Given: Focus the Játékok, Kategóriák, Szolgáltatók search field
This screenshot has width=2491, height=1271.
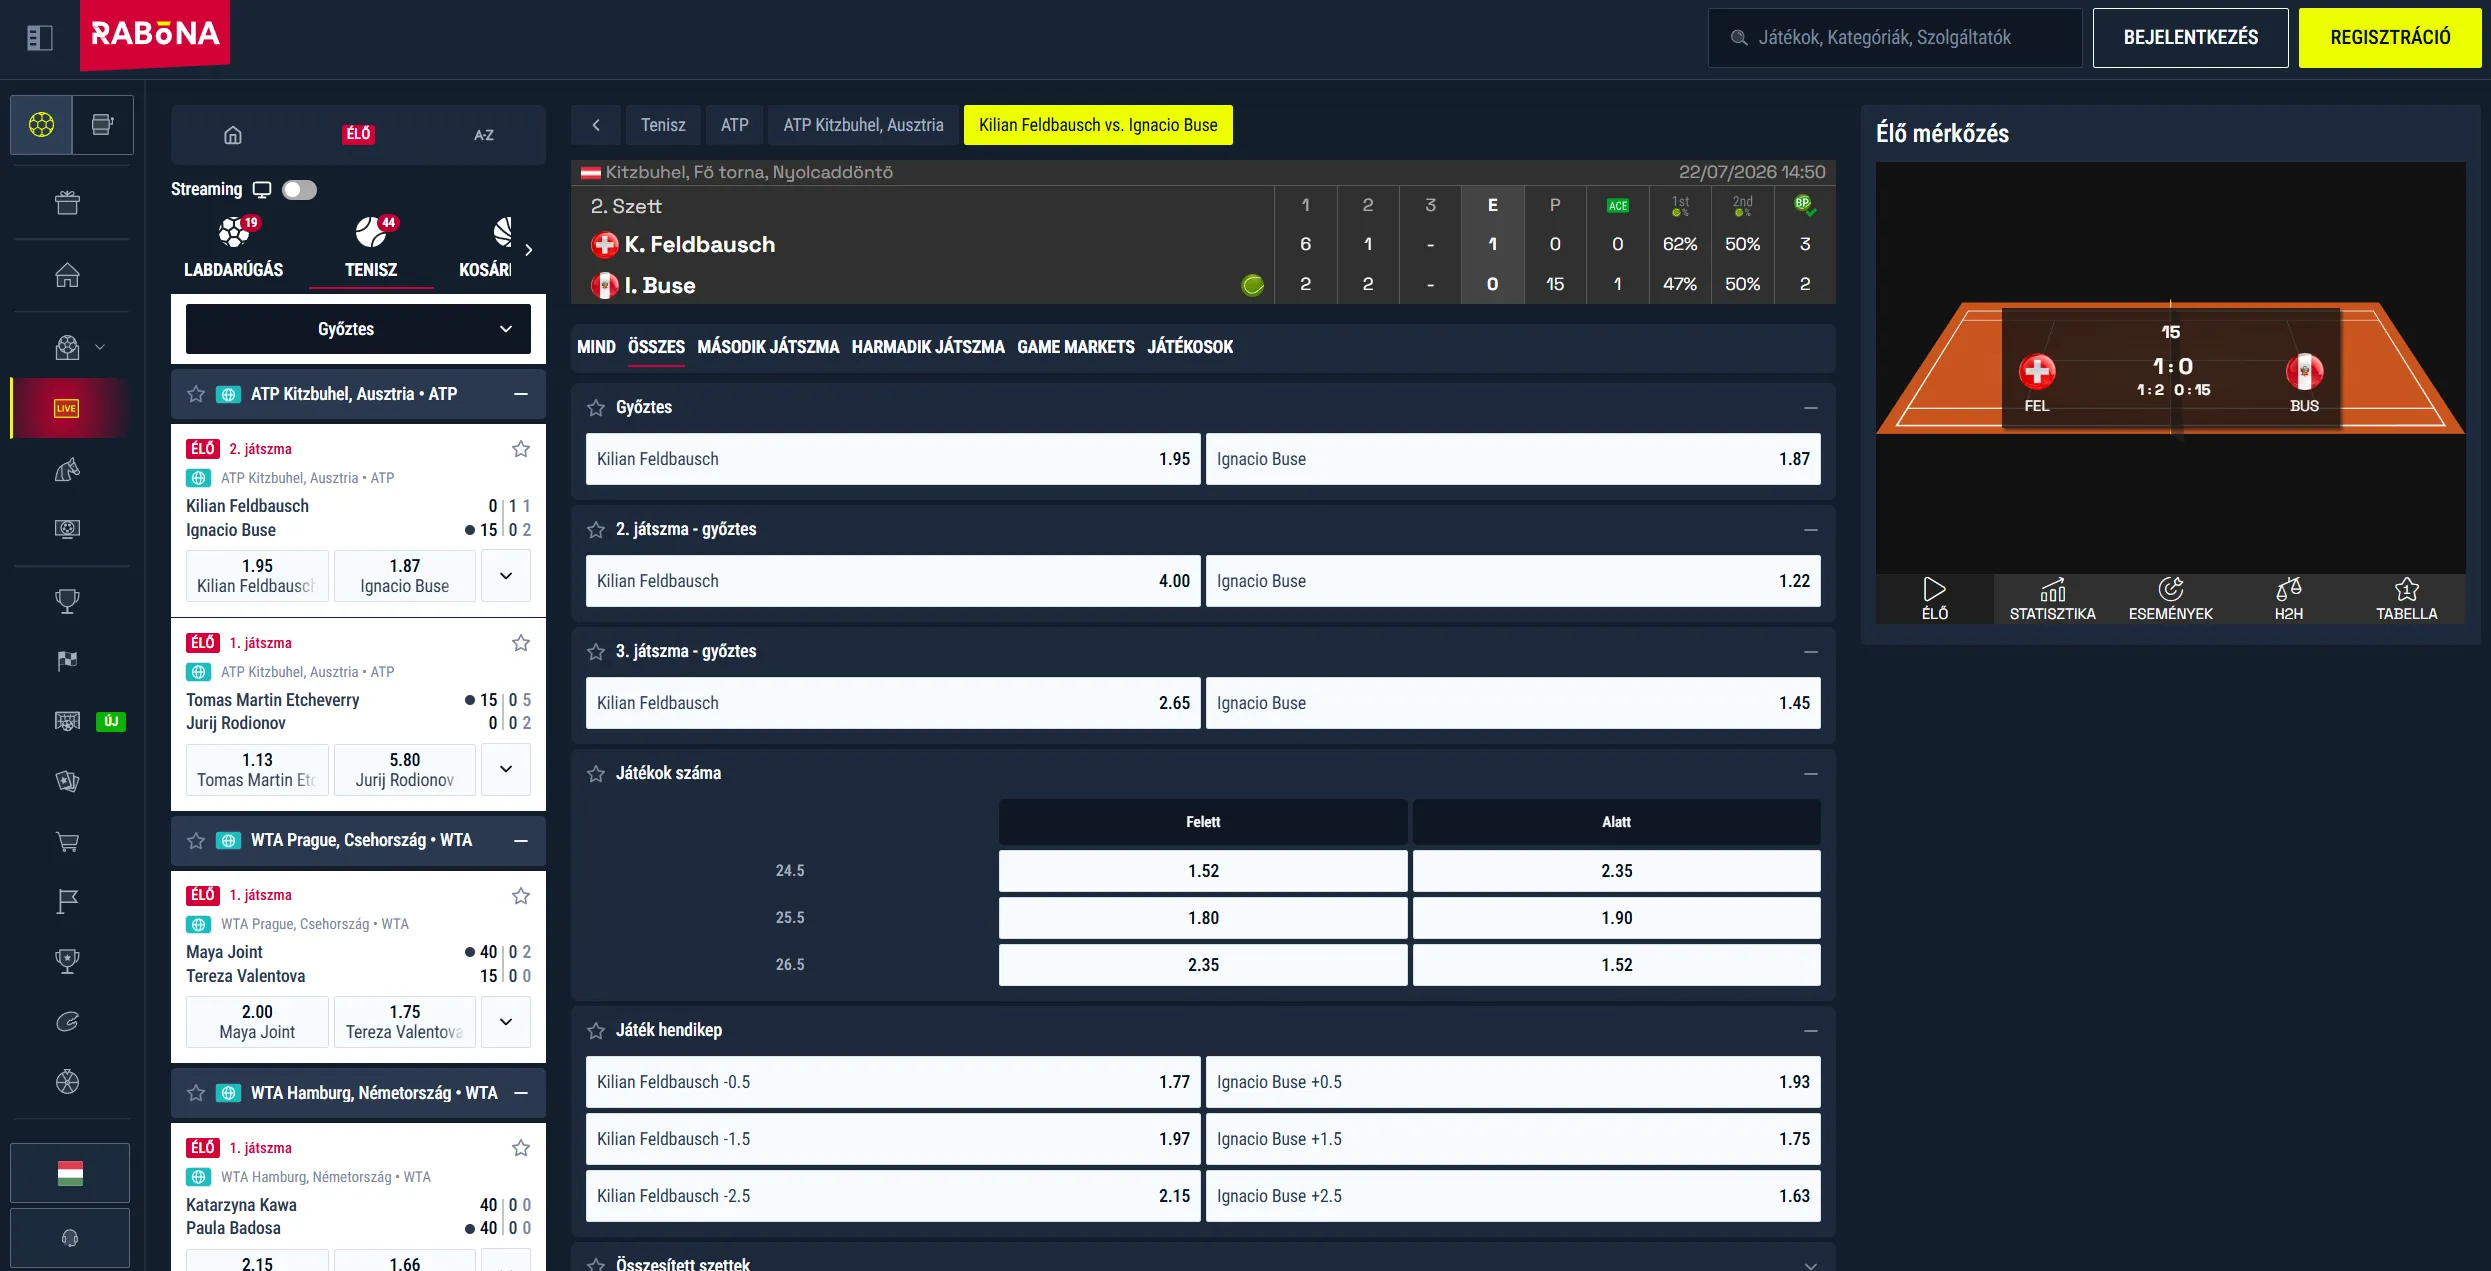Looking at the screenshot, I should pyautogui.click(x=1895, y=38).
